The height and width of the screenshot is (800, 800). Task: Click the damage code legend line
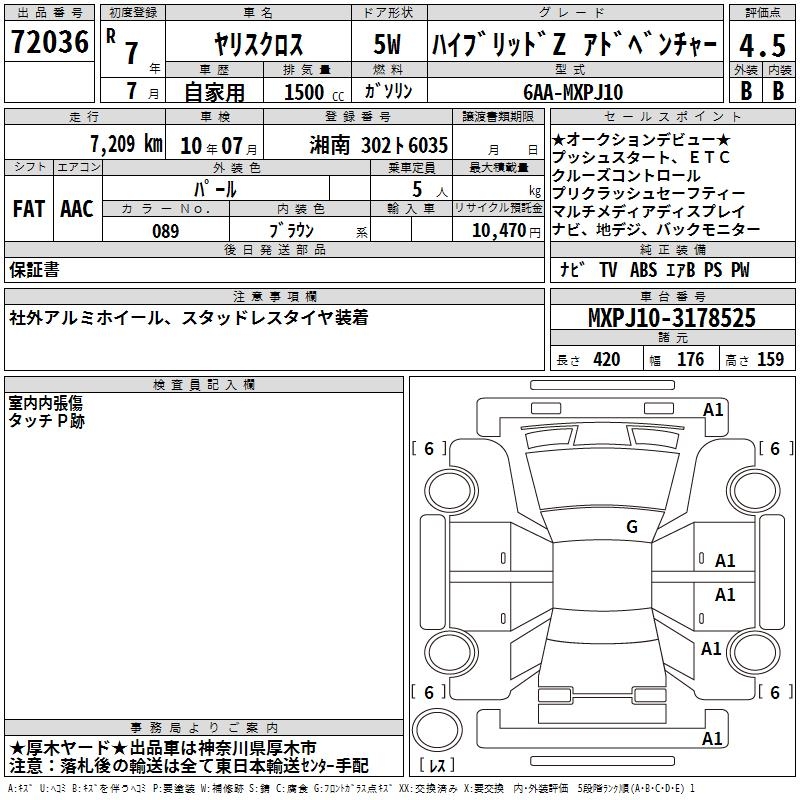352,789
